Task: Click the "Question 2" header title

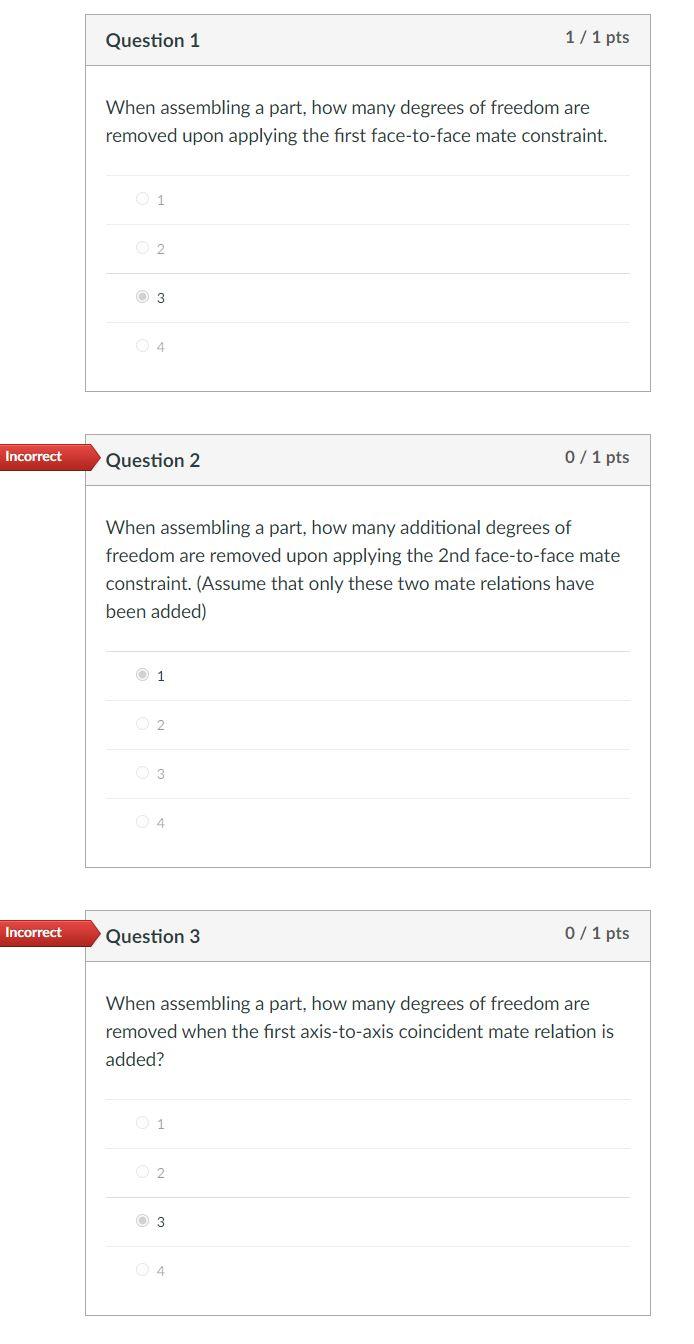Action: [152, 460]
